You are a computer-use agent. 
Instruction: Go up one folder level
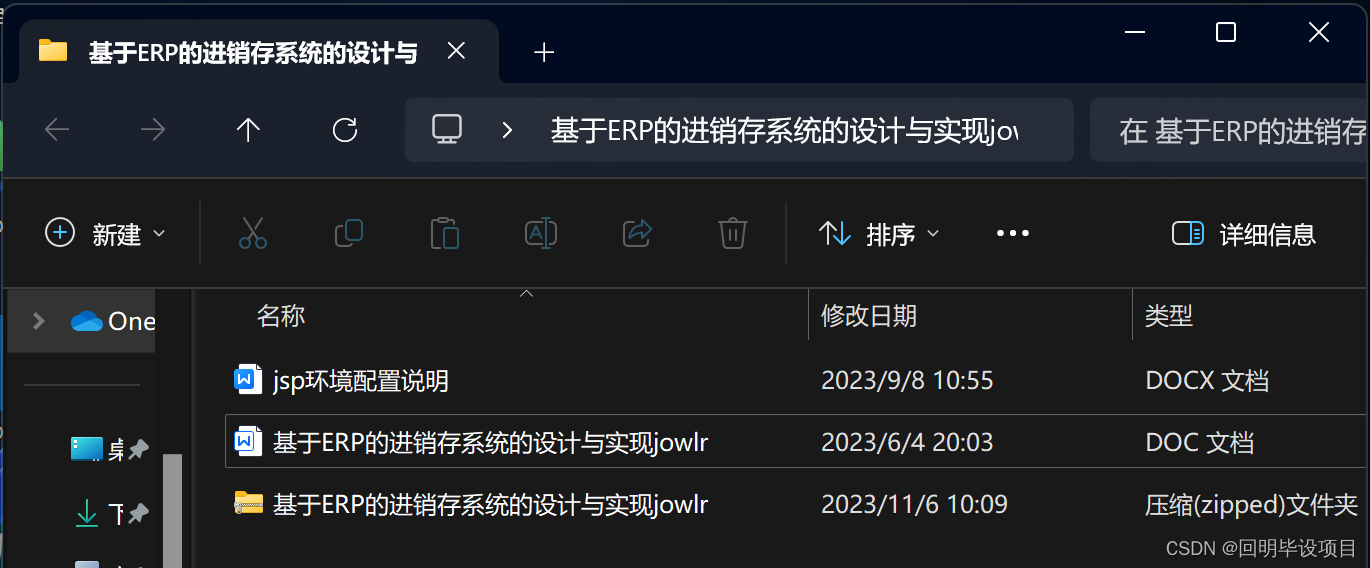(248, 130)
